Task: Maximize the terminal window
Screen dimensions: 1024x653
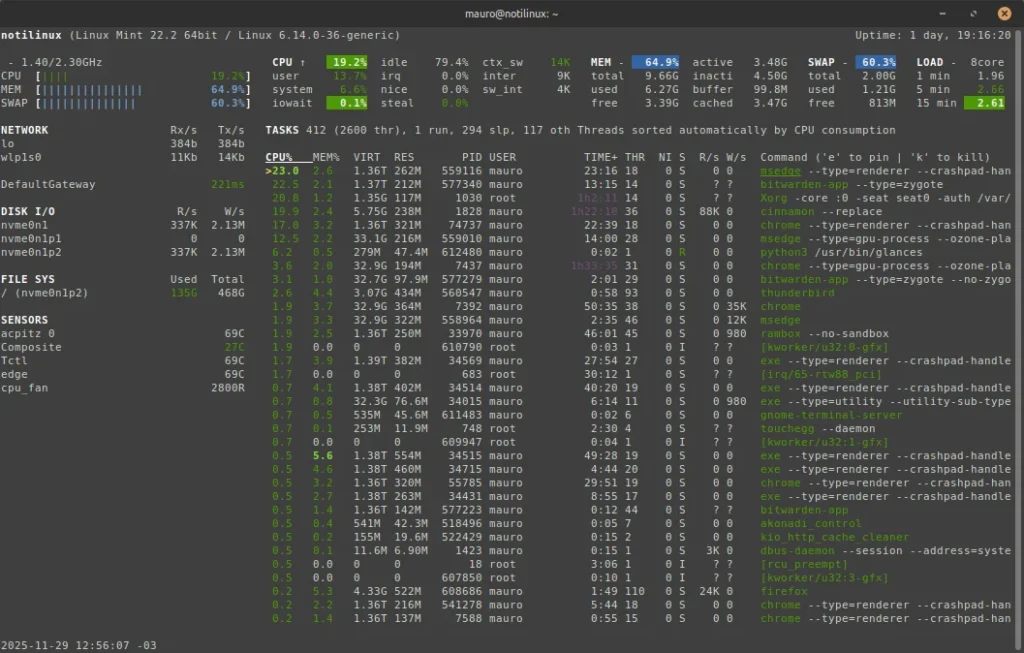Action: click(973, 13)
